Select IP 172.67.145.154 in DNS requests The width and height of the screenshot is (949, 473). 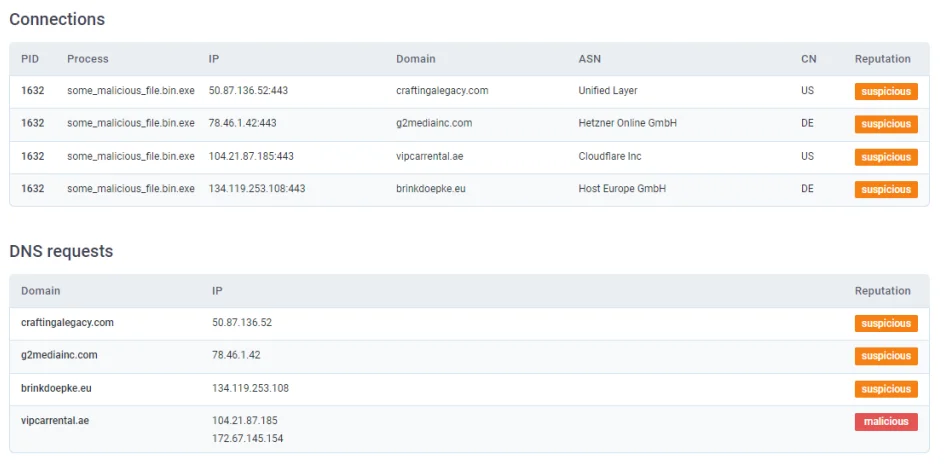[x=248, y=438]
